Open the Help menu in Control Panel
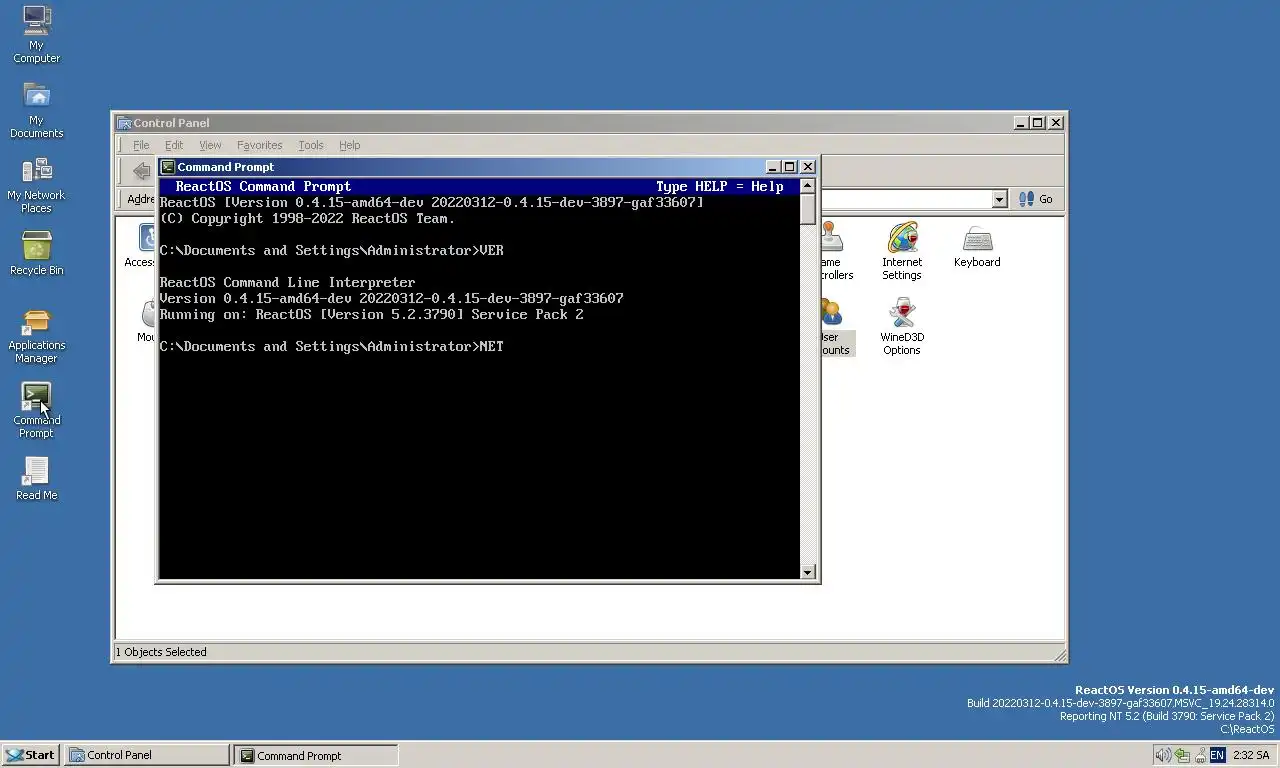Viewport: 1280px width, 768px height. coord(349,145)
